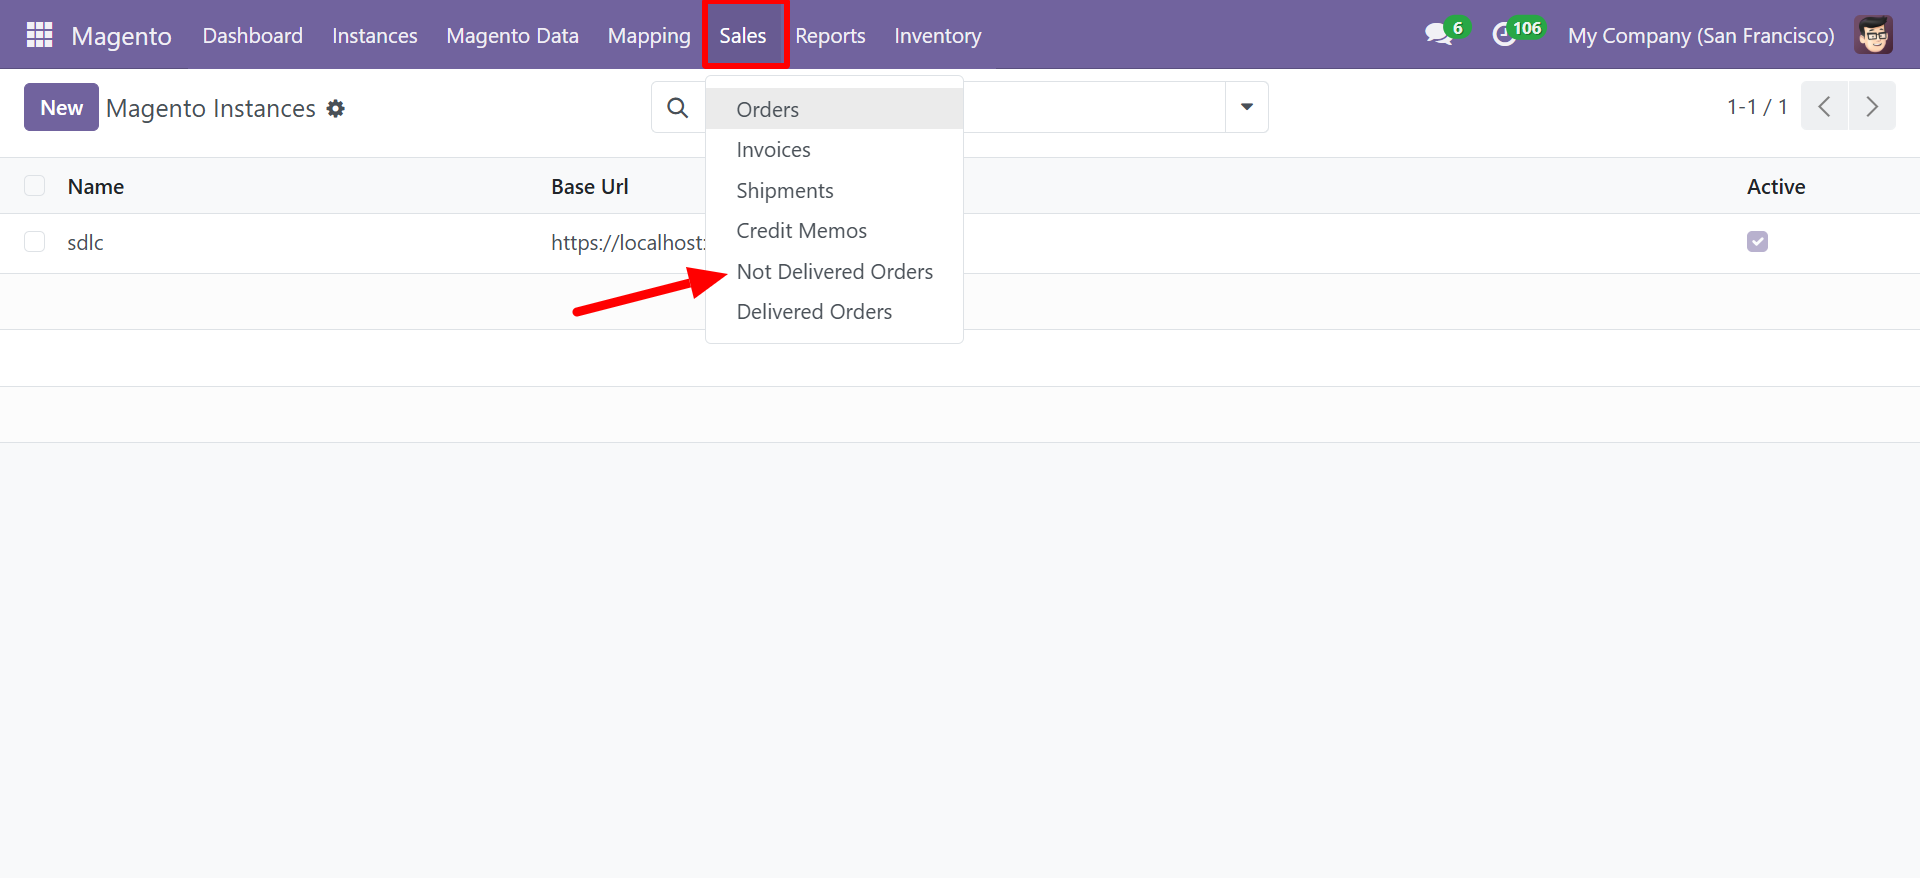Viewport: 1920px width, 878px height.
Task: Open the Mapping menu
Action: pos(649,35)
